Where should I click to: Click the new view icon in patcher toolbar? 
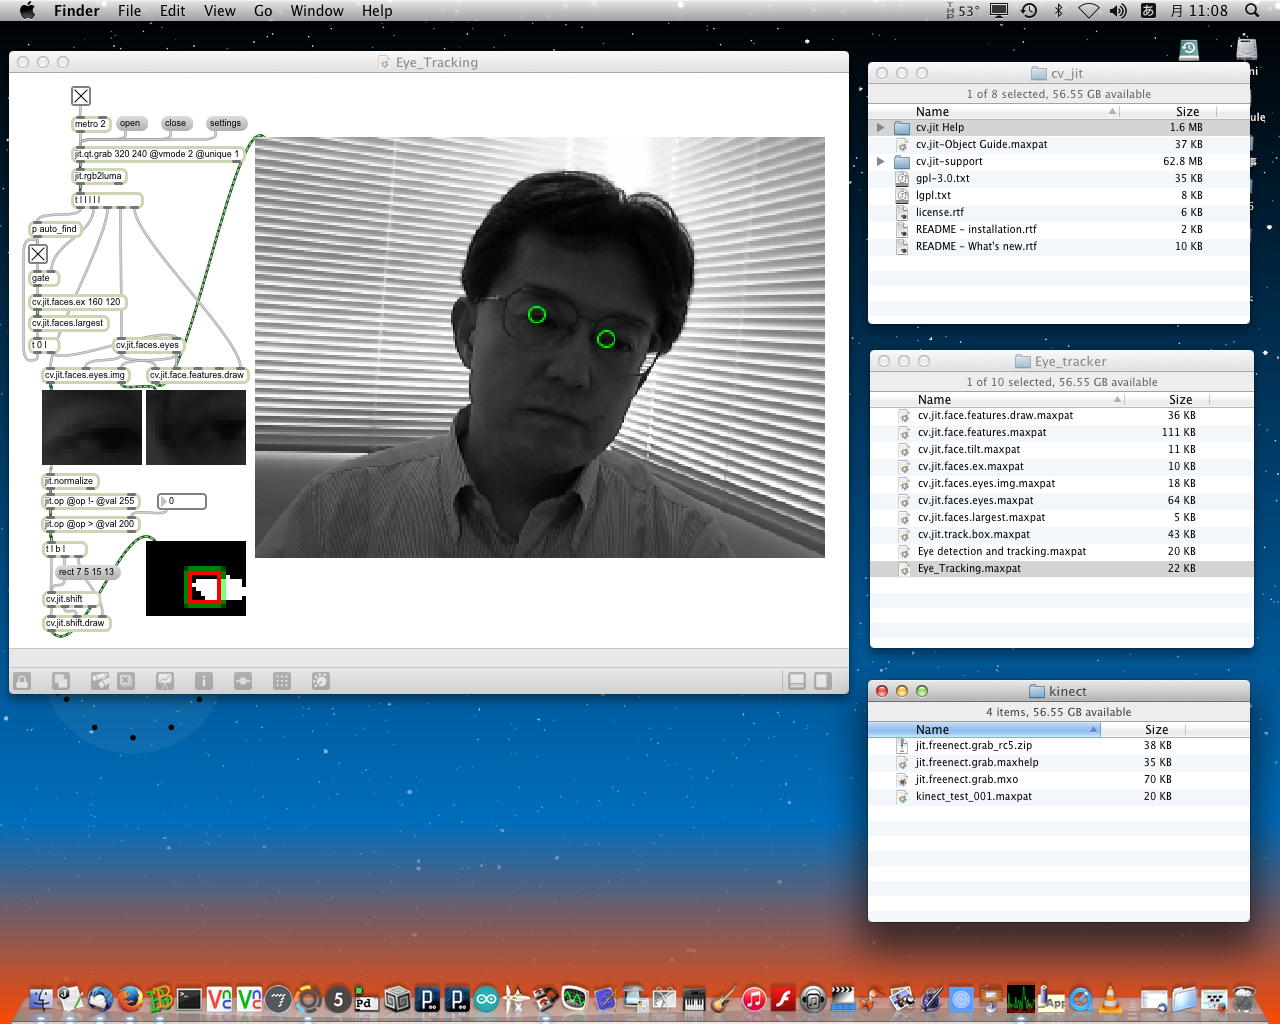click(61, 681)
